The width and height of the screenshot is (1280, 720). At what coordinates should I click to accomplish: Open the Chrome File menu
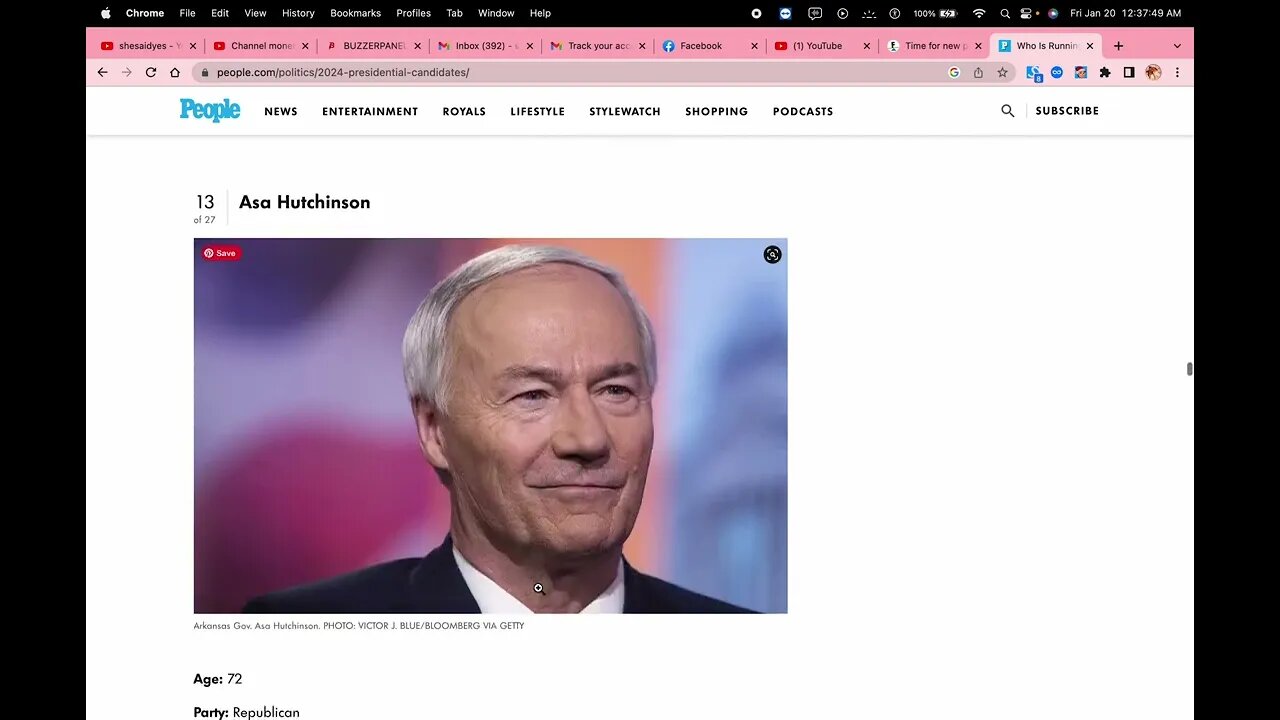click(x=187, y=13)
